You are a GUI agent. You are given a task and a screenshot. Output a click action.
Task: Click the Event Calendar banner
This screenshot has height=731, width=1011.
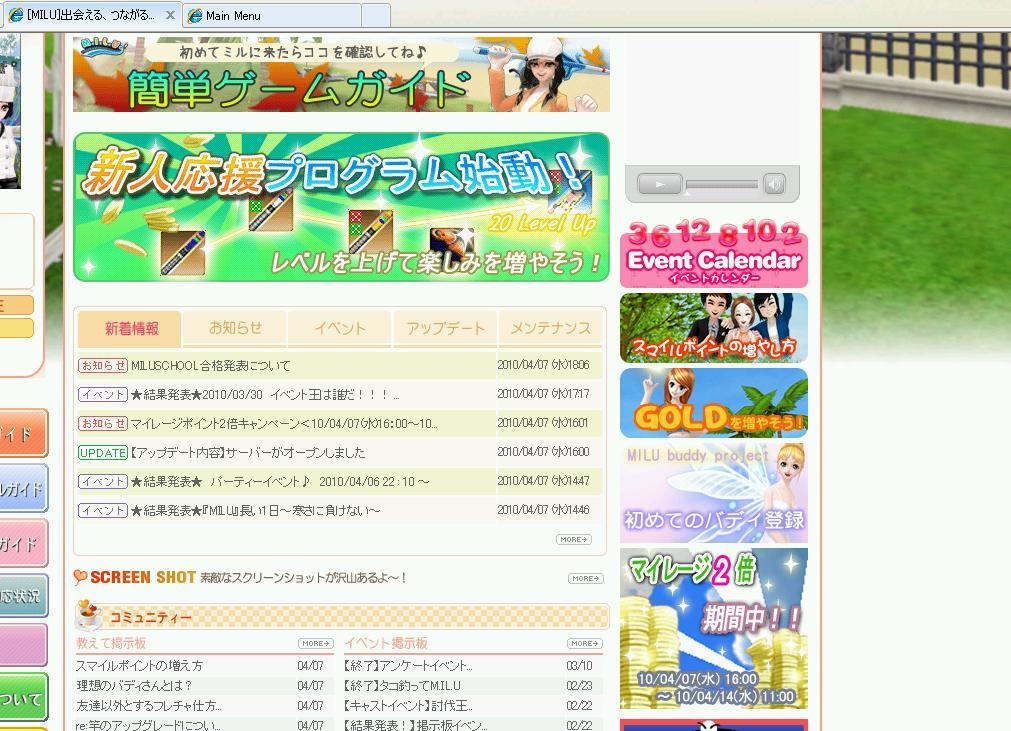pos(713,256)
